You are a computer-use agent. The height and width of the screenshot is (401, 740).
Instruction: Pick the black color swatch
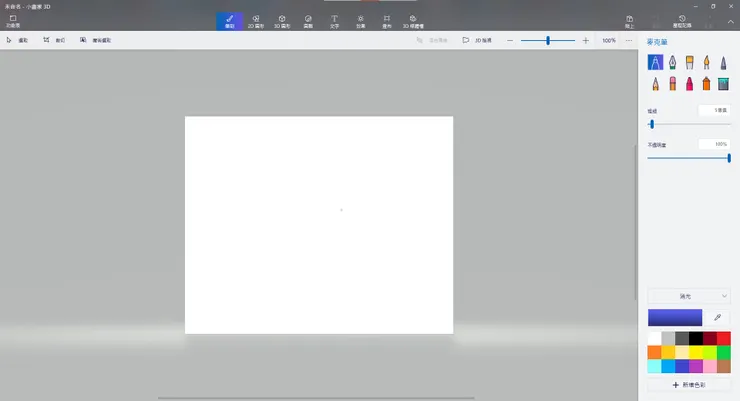pos(696,338)
